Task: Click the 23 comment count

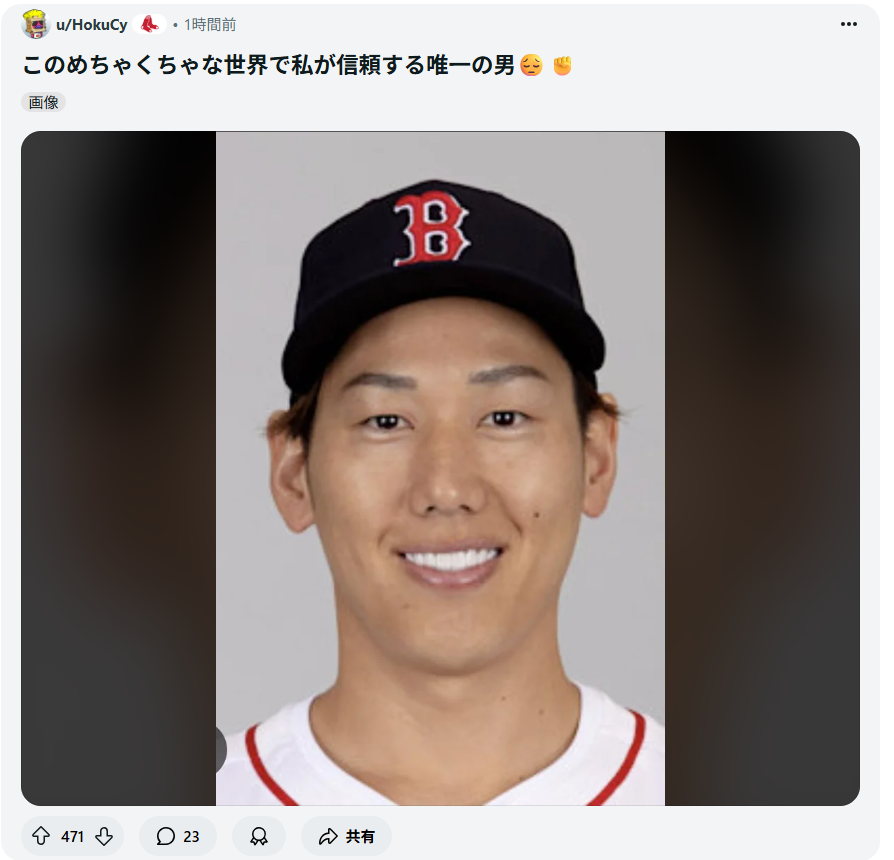Action: coord(191,837)
